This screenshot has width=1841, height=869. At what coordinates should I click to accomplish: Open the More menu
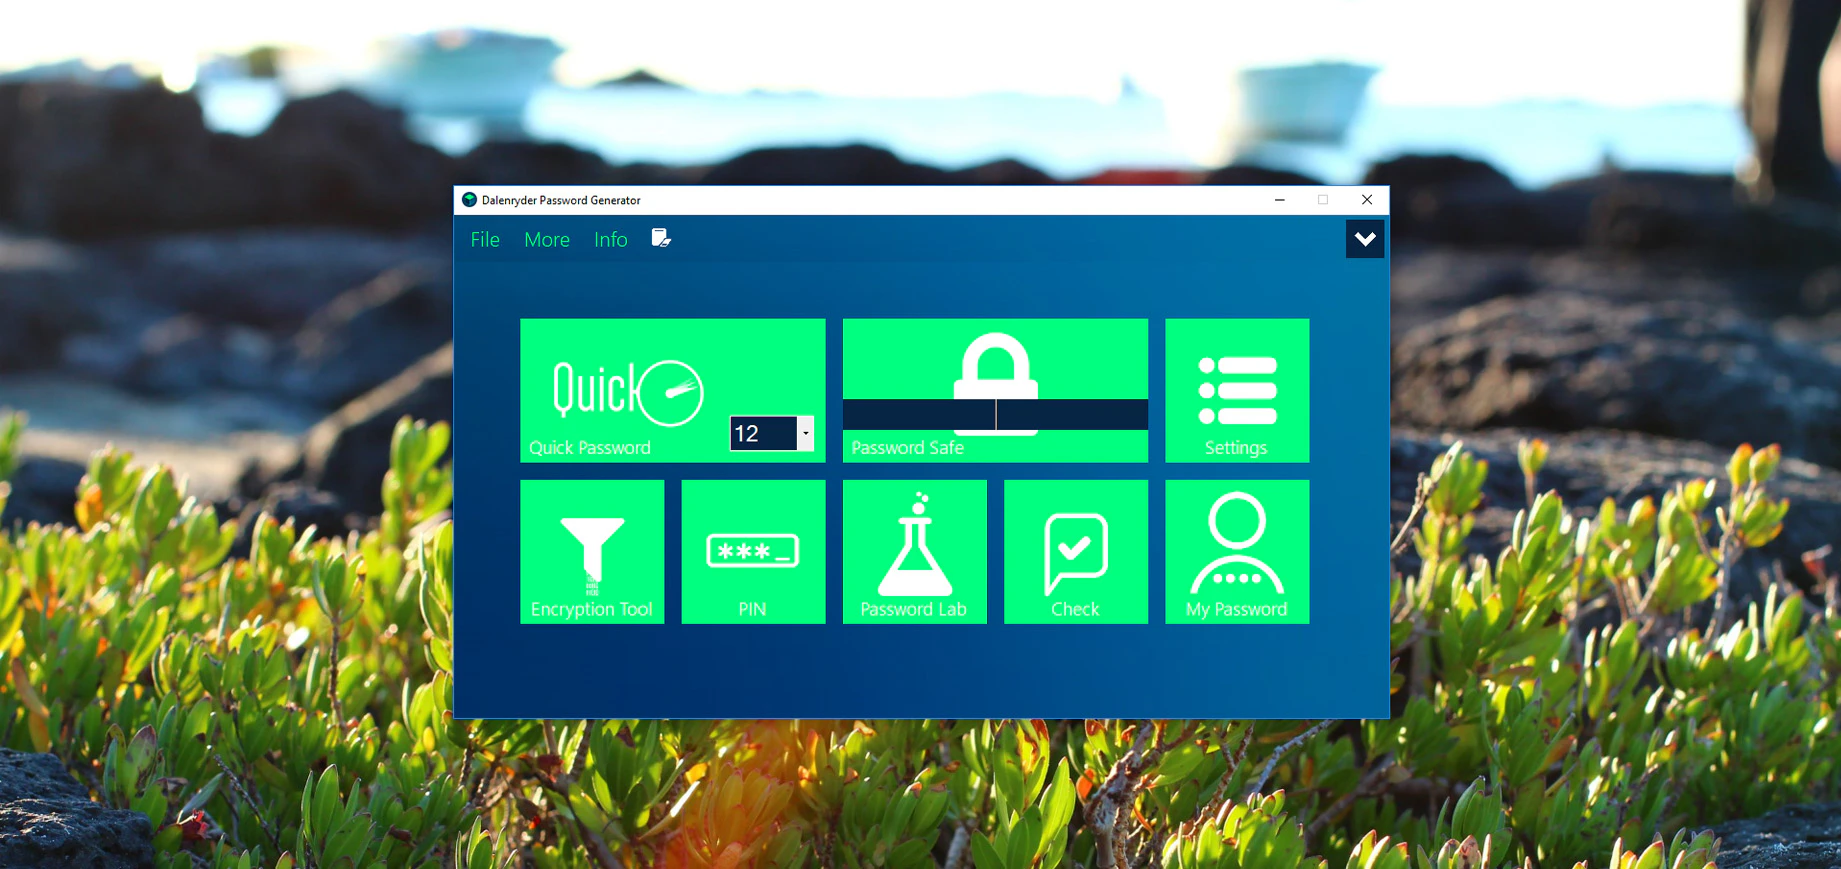tap(547, 240)
